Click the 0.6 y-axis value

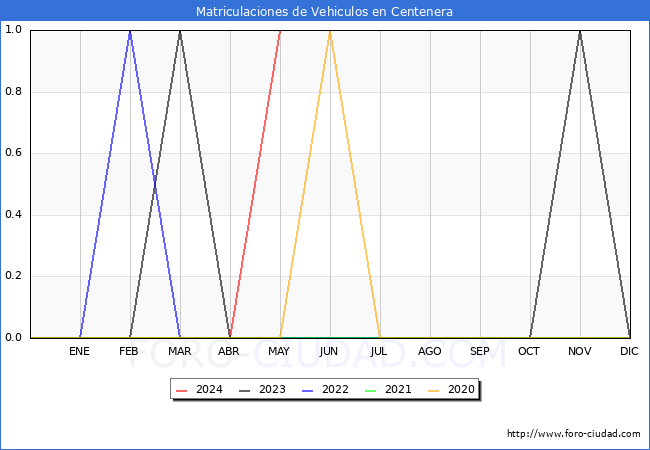[x=13, y=153]
